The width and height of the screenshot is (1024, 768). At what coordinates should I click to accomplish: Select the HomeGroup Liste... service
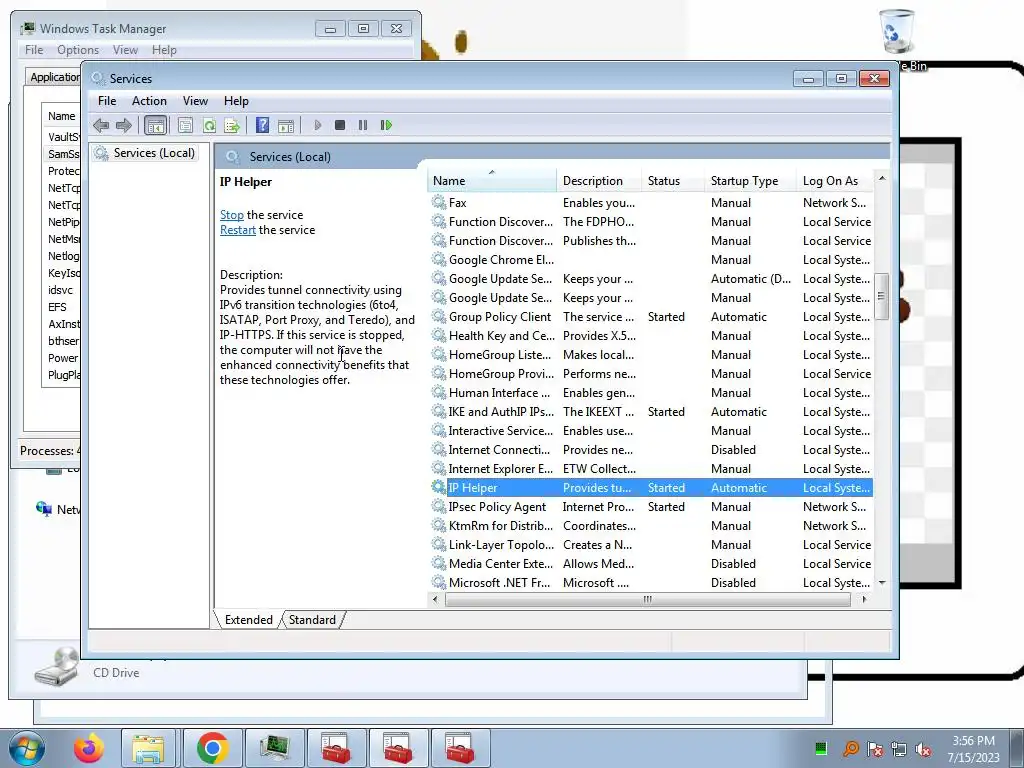pyautogui.click(x=651, y=355)
